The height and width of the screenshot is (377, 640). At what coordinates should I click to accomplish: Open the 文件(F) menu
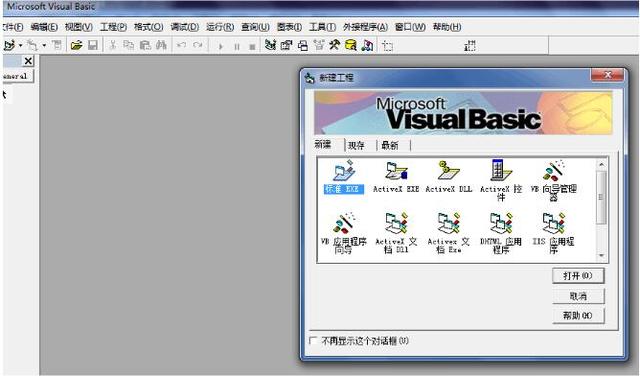[x=13, y=27]
